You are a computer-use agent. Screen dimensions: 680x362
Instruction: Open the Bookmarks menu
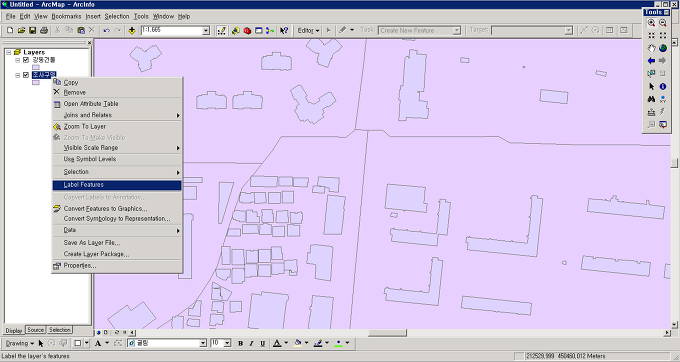(66, 16)
